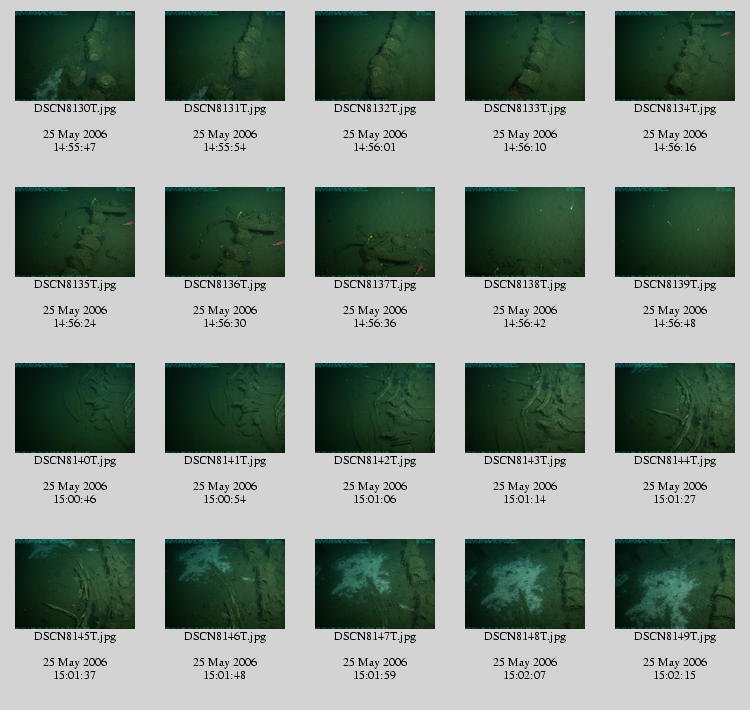The width and height of the screenshot is (750, 710).
Task: Select the DSCN8136T.jpg thumbnail image
Action: pos(225,232)
